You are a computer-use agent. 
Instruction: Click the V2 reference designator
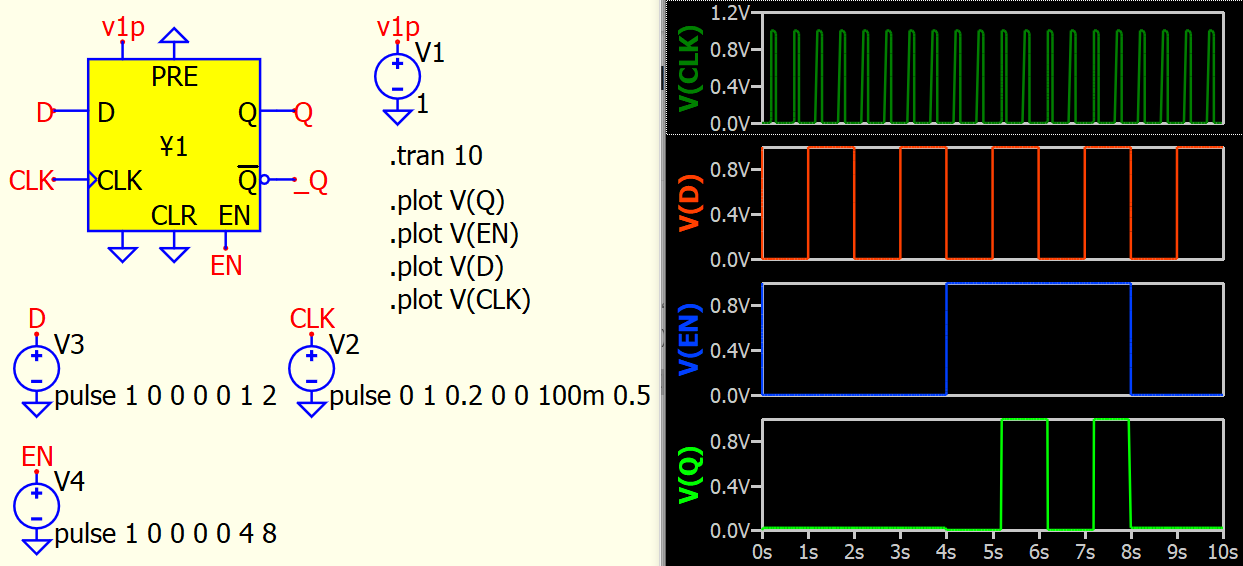tap(345, 345)
